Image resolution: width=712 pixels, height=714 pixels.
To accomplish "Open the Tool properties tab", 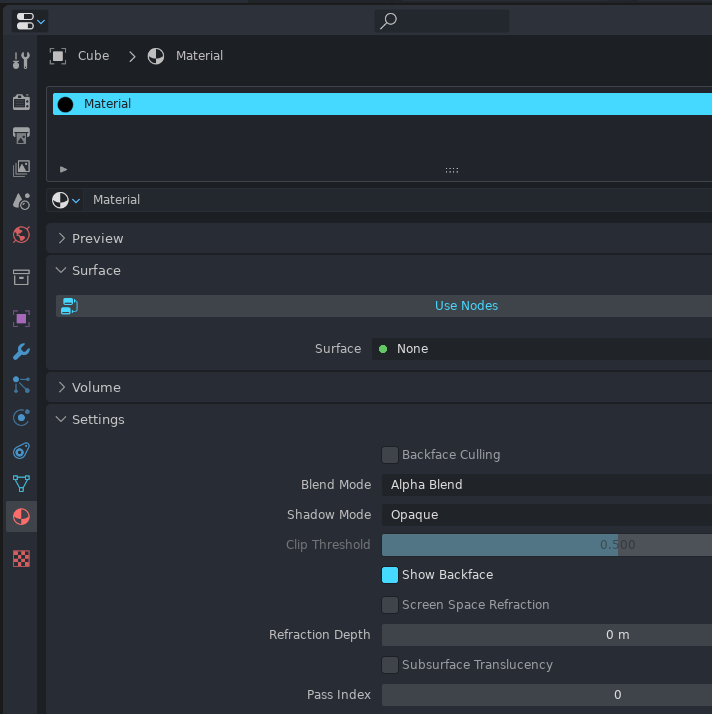I will (x=21, y=60).
